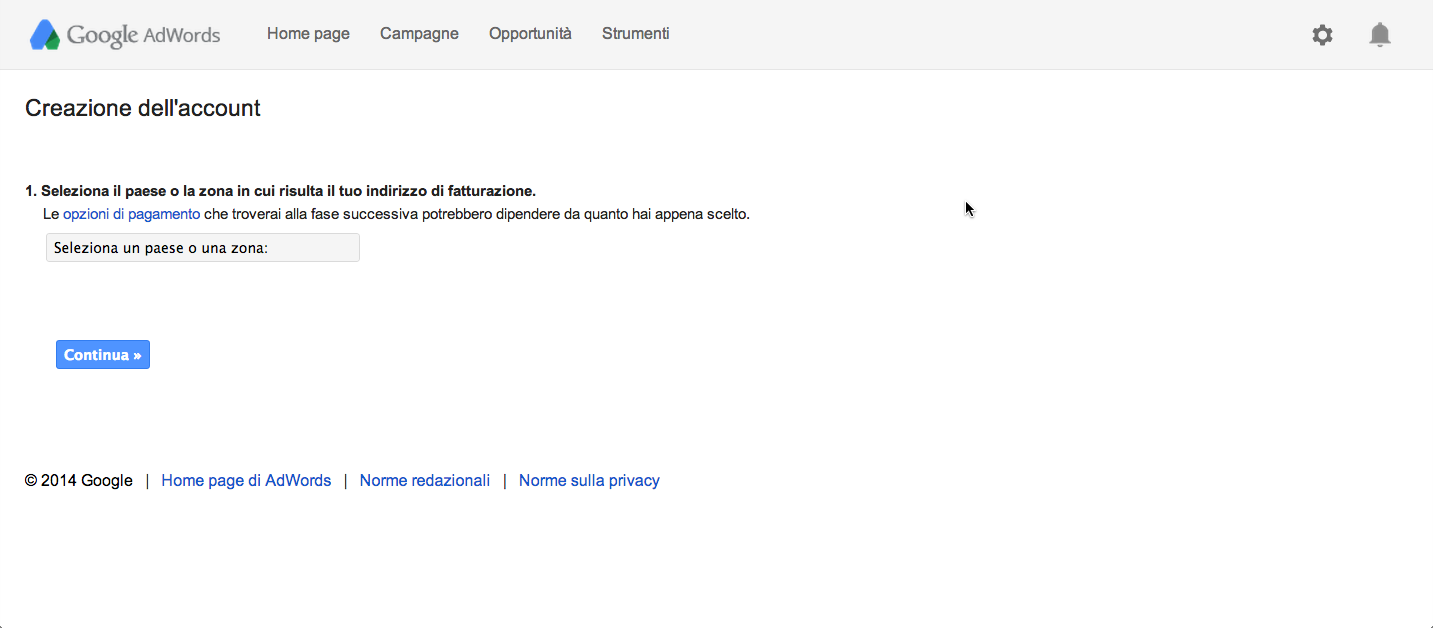Follow the "opzioni di pagamento" link
Screen dimensions: 1433x628
[x=131, y=214]
